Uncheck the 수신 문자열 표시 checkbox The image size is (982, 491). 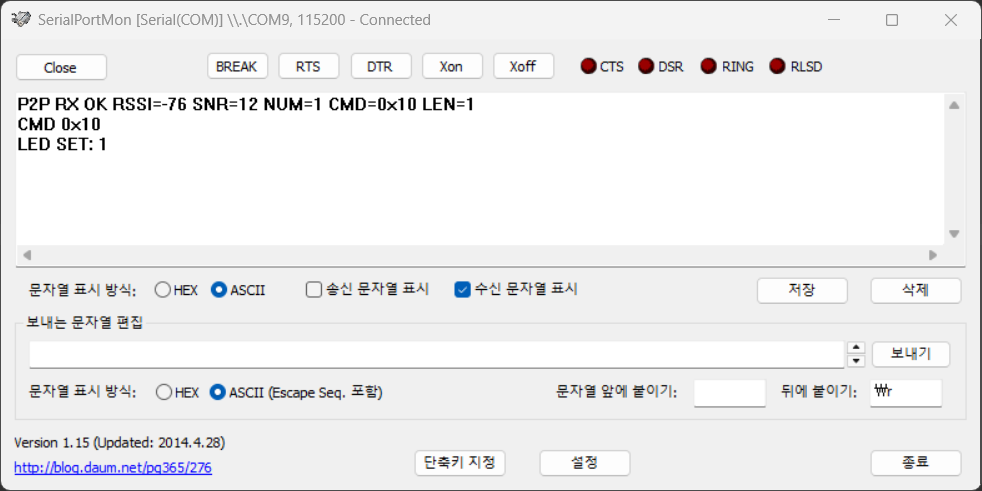coord(462,289)
